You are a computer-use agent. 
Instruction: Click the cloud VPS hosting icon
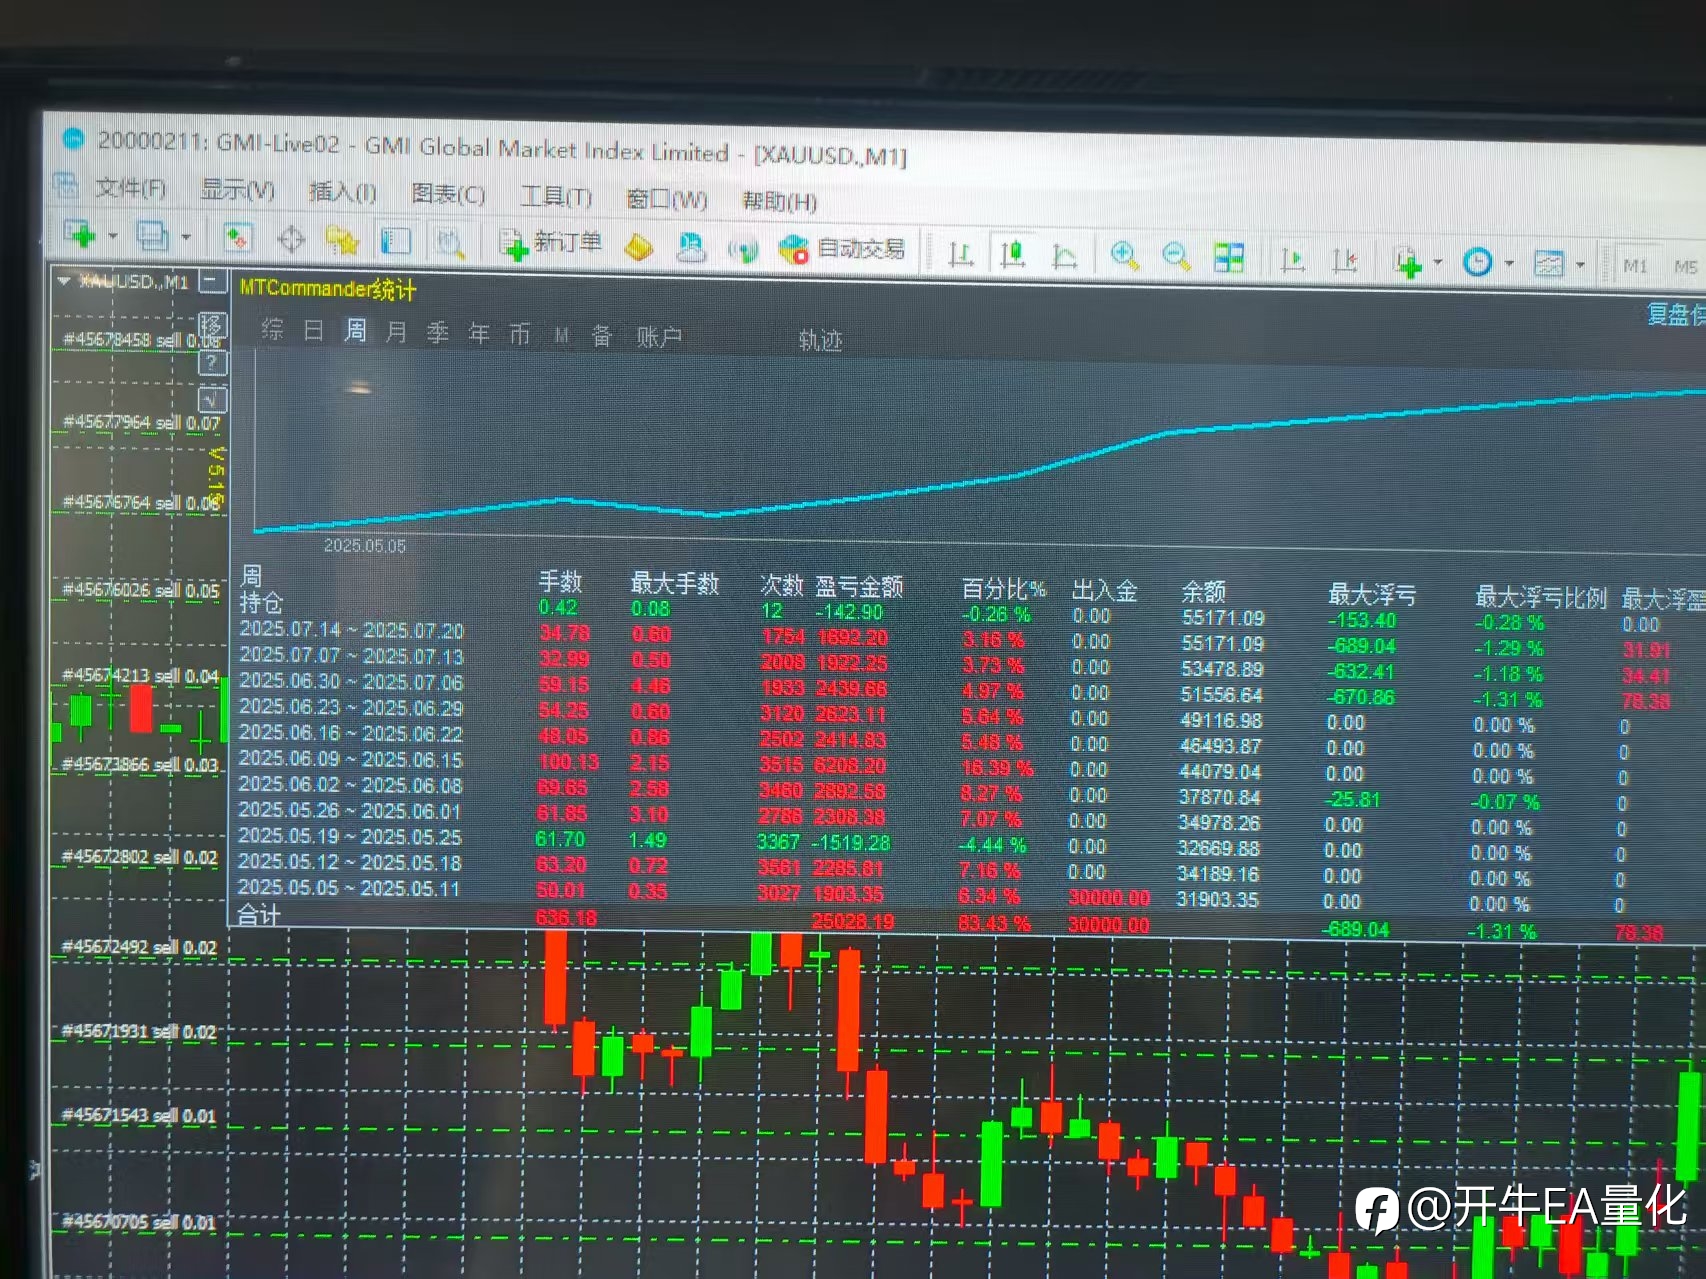tap(690, 246)
